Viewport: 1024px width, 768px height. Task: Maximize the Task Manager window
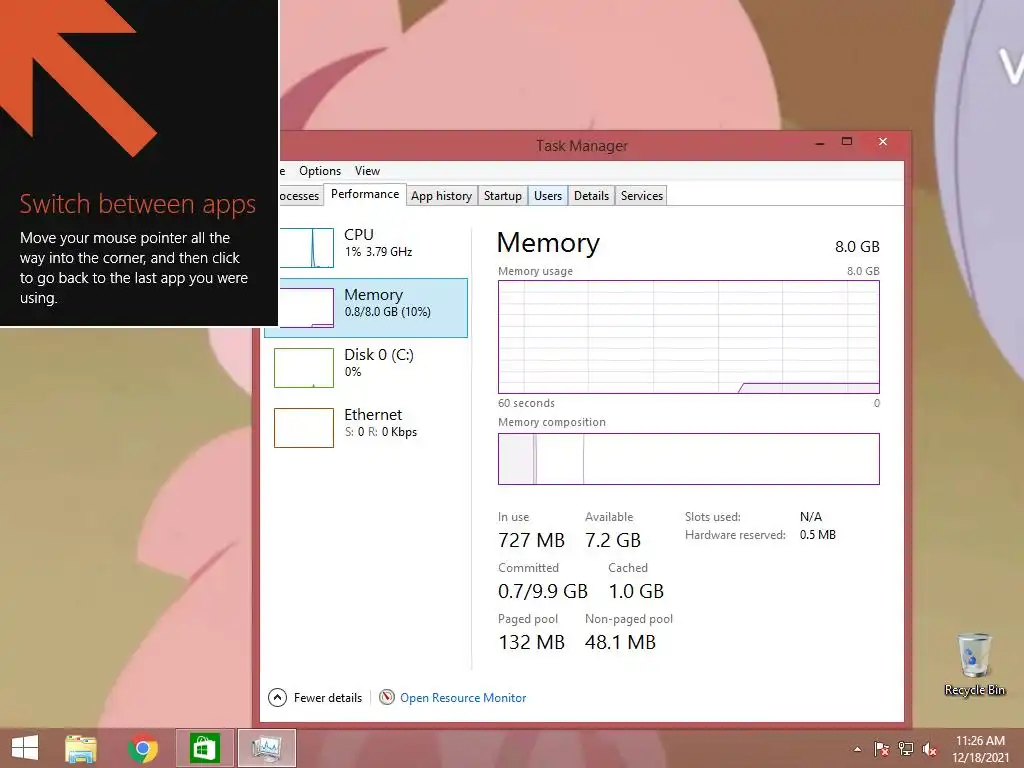847,142
